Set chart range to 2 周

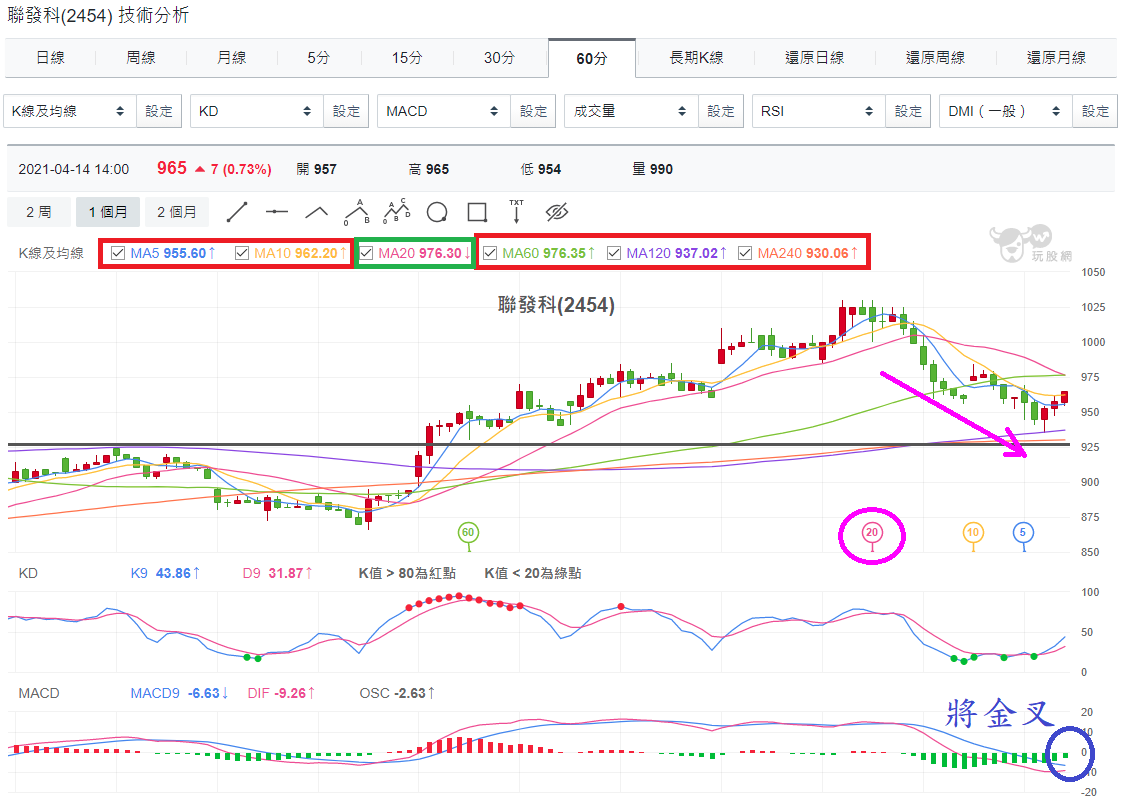click(x=39, y=212)
